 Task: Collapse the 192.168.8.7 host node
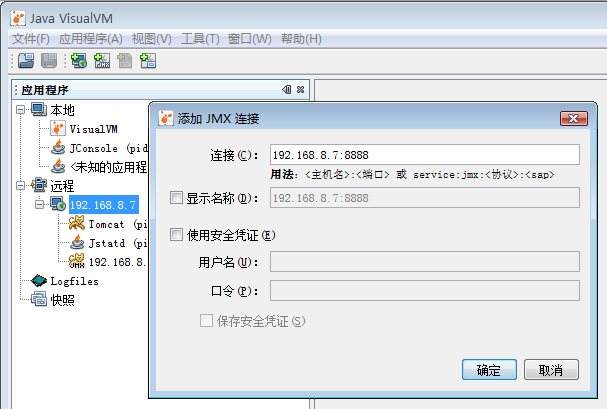(39, 204)
